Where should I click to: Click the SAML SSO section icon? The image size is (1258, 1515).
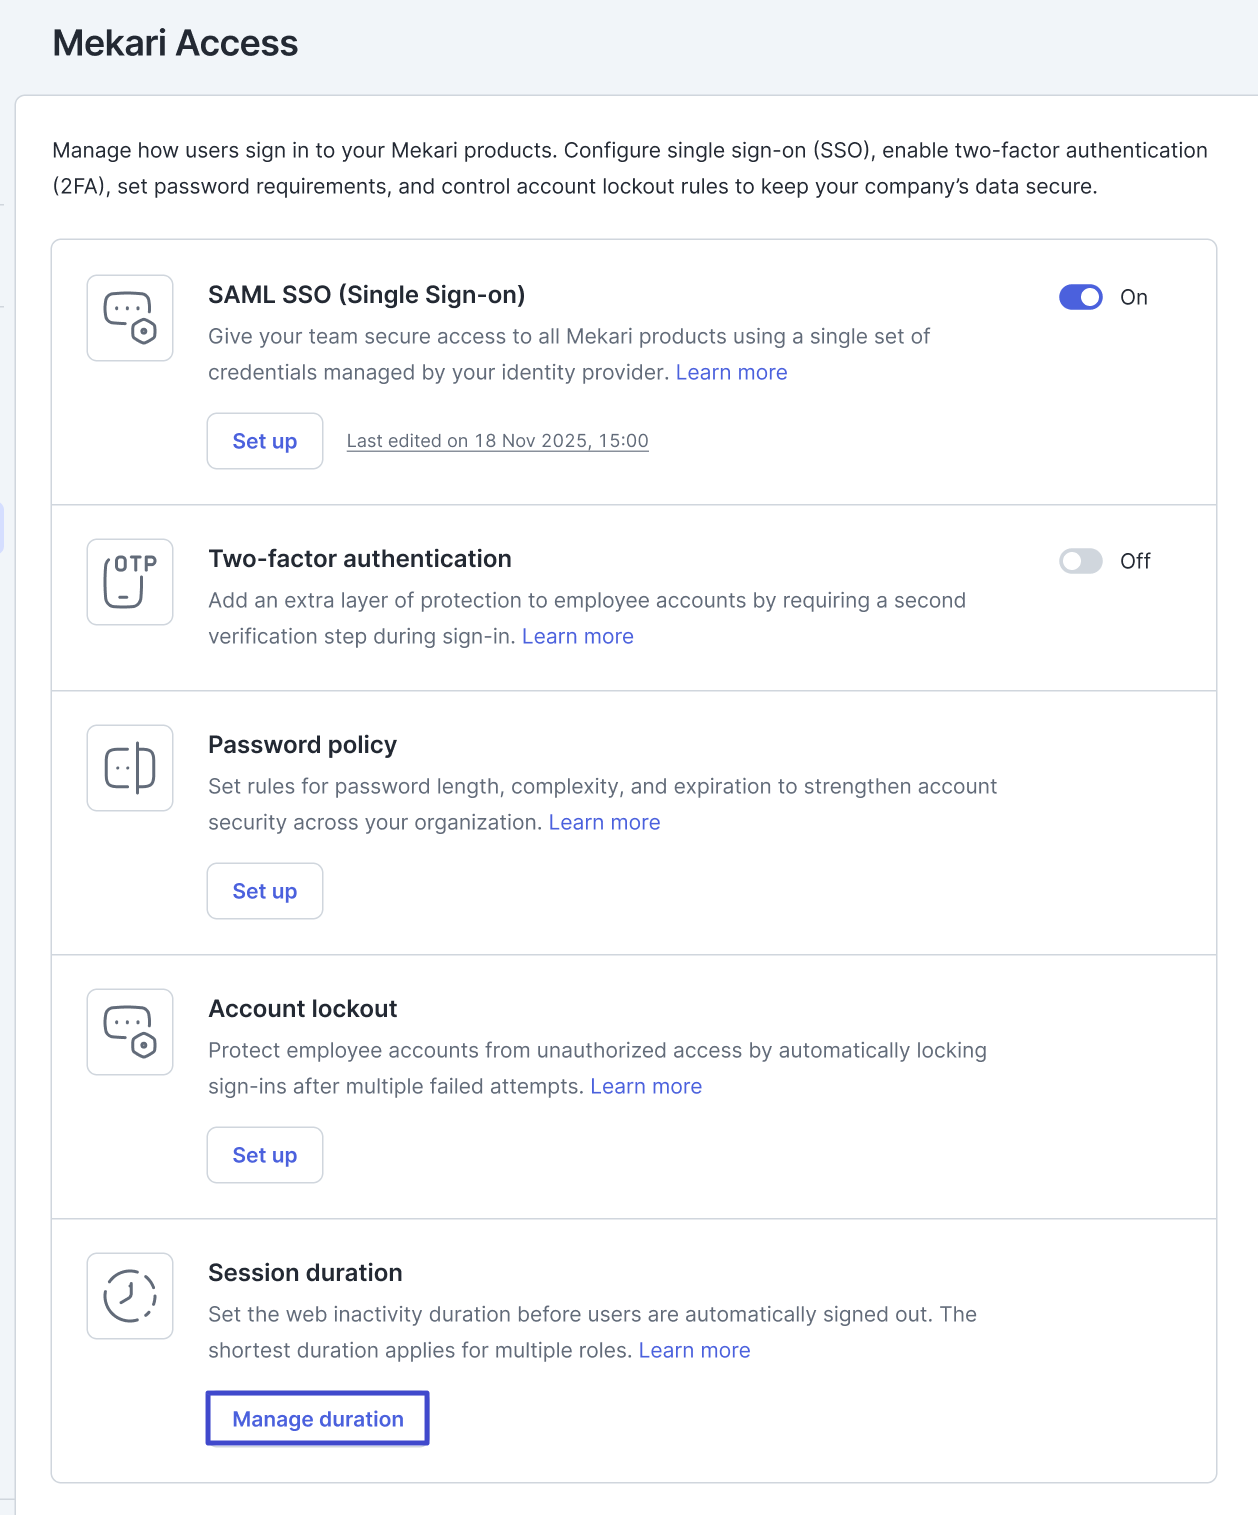(x=130, y=318)
